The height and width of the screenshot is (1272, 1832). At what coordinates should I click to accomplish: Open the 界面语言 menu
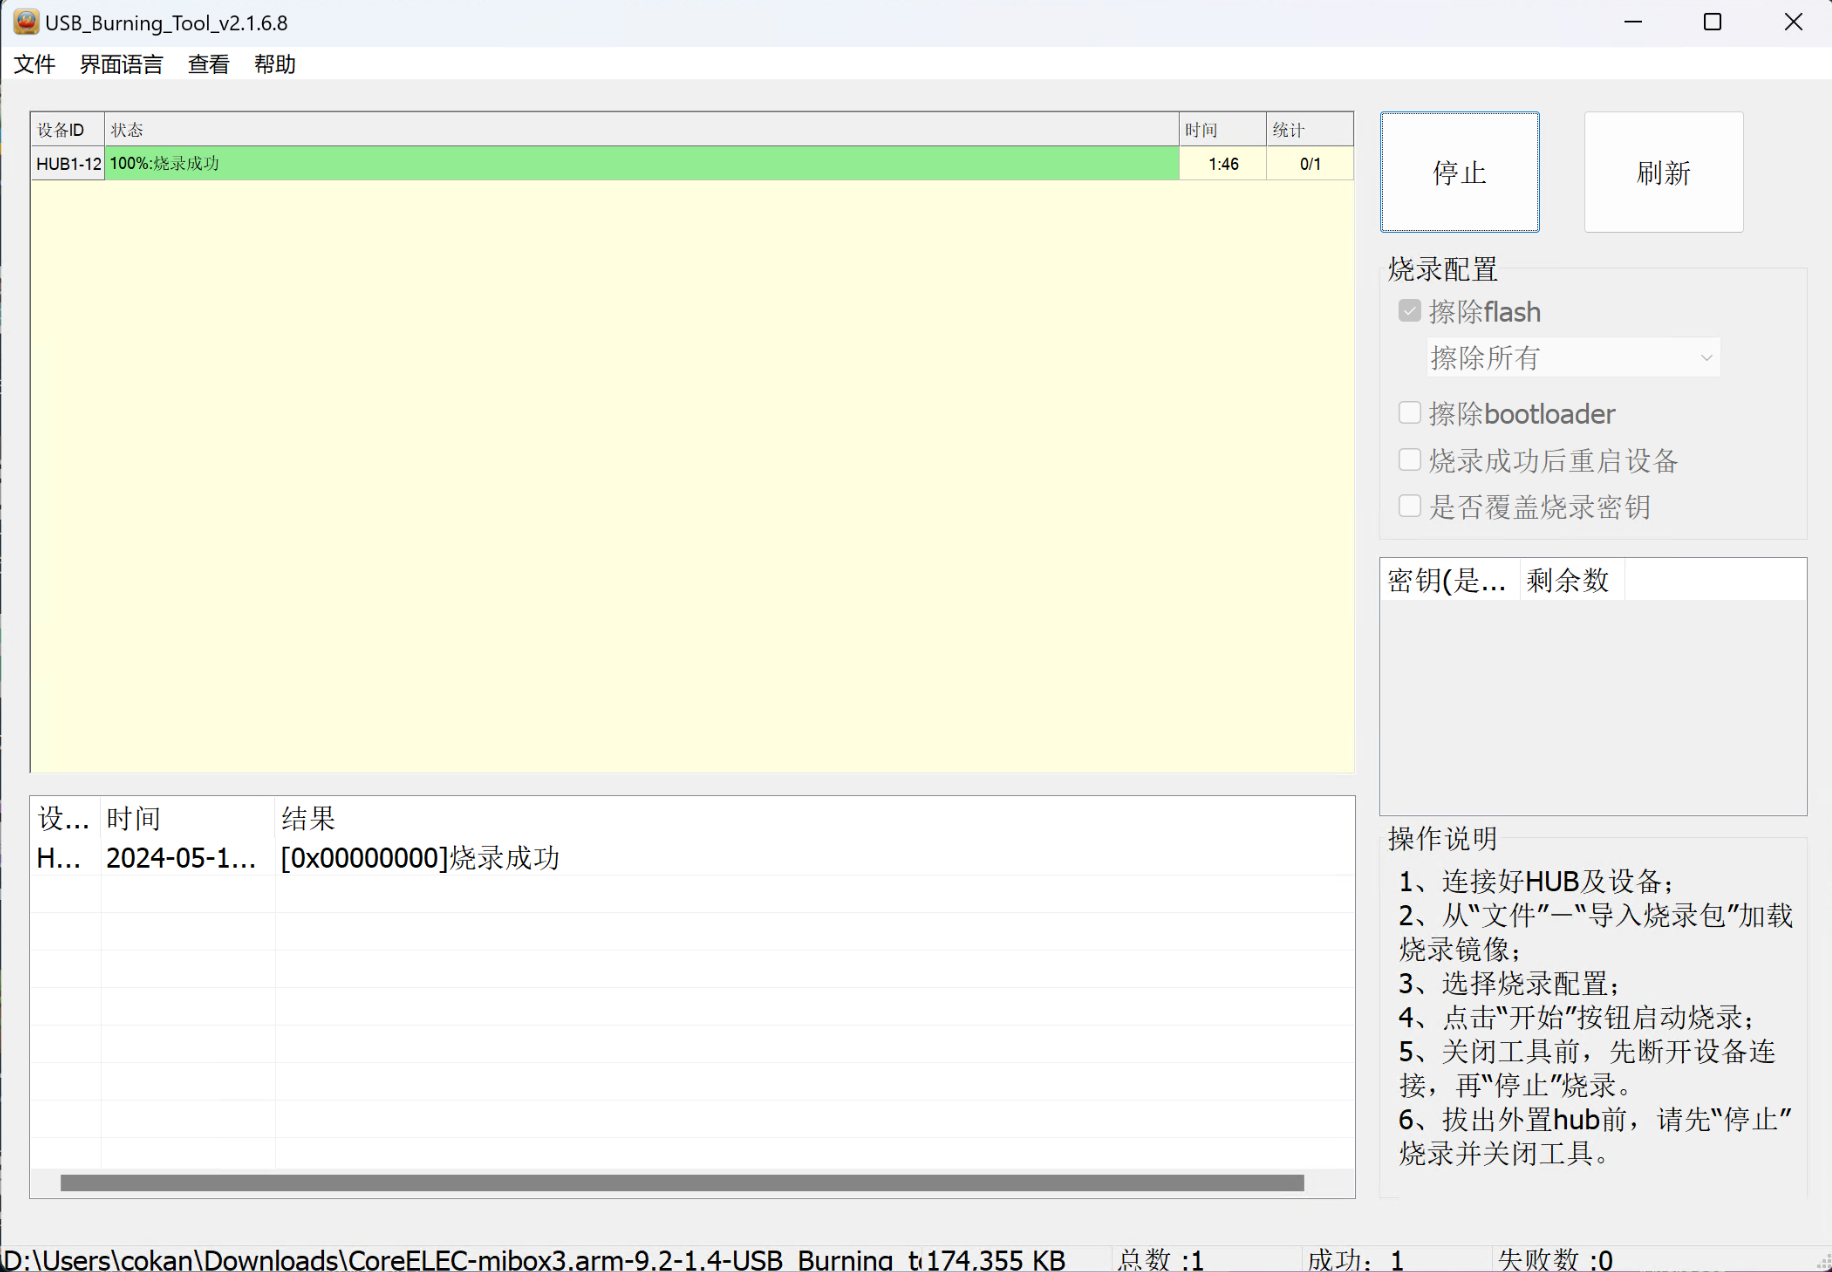pyautogui.click(x=121, y=64)
